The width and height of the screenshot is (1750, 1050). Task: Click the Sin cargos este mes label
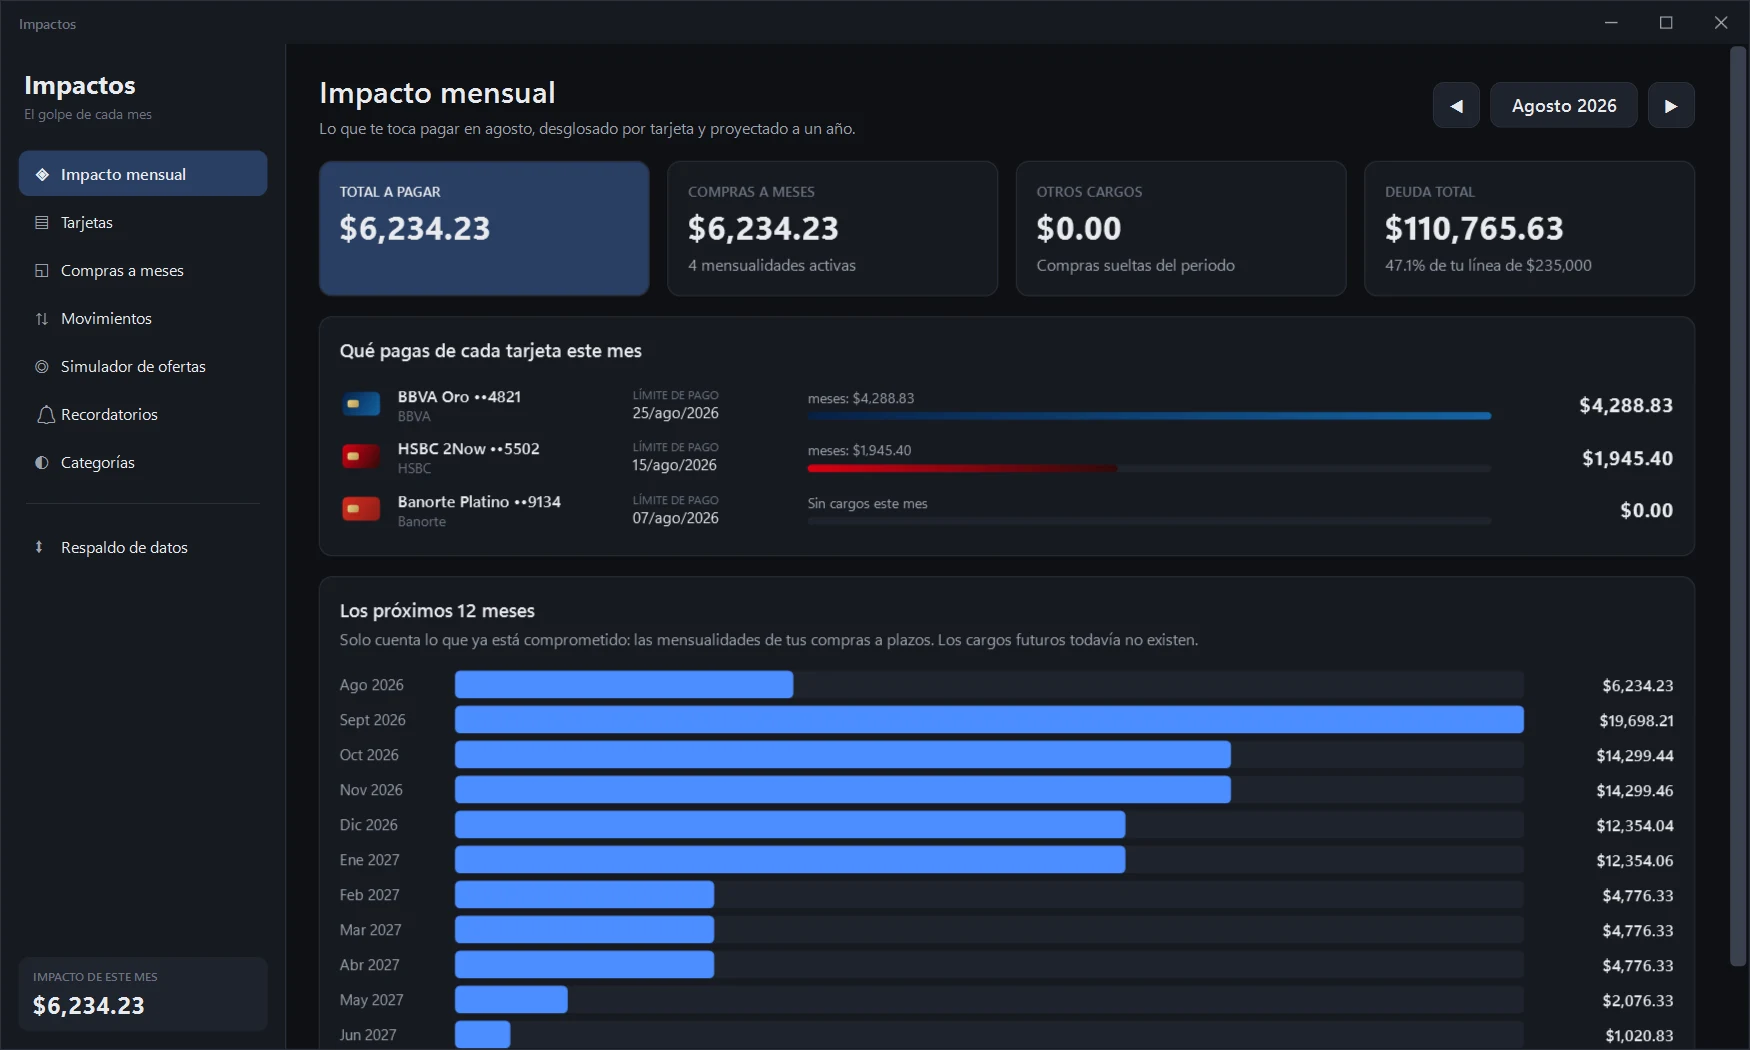[x=867, y=503]
